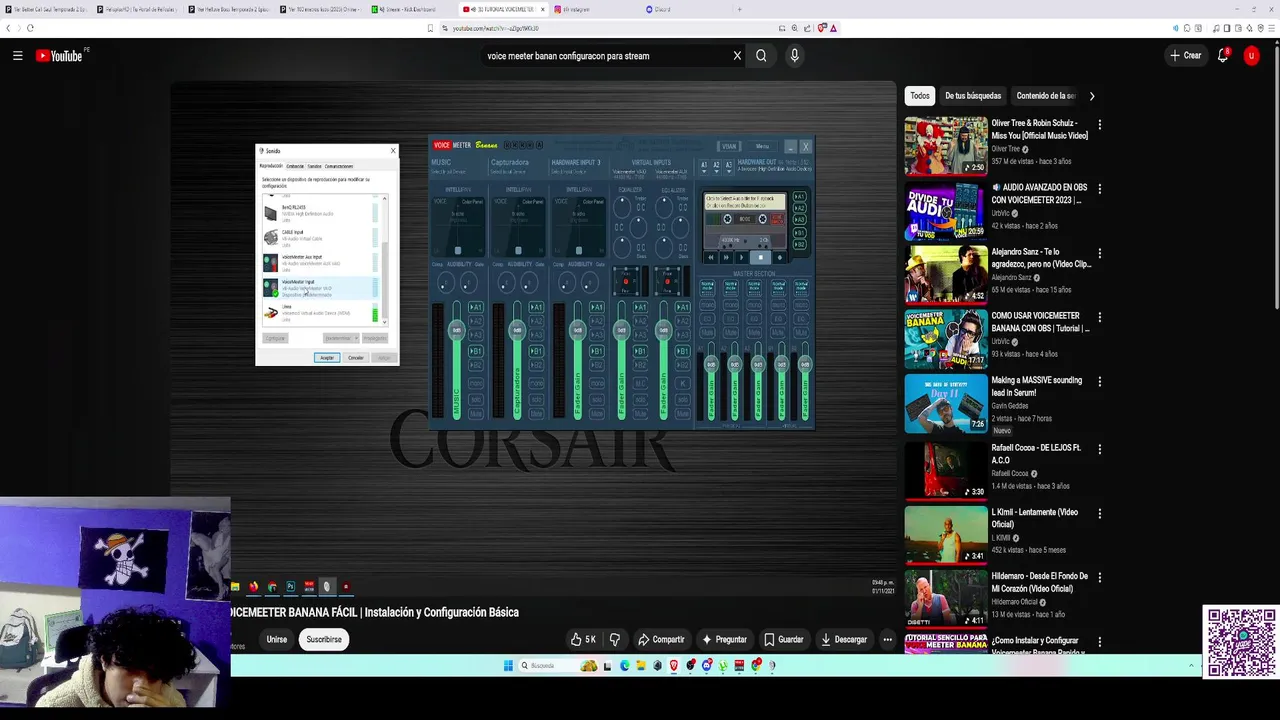Image resolution: width=1280 pixels, height=720 pixels.
Task: Click the Suscribirse button
Action: tap(324, 639)
